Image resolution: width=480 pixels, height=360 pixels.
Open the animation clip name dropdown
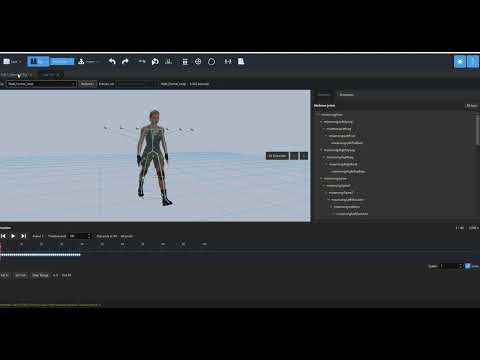pyautogui.click(x=41, y=84)
